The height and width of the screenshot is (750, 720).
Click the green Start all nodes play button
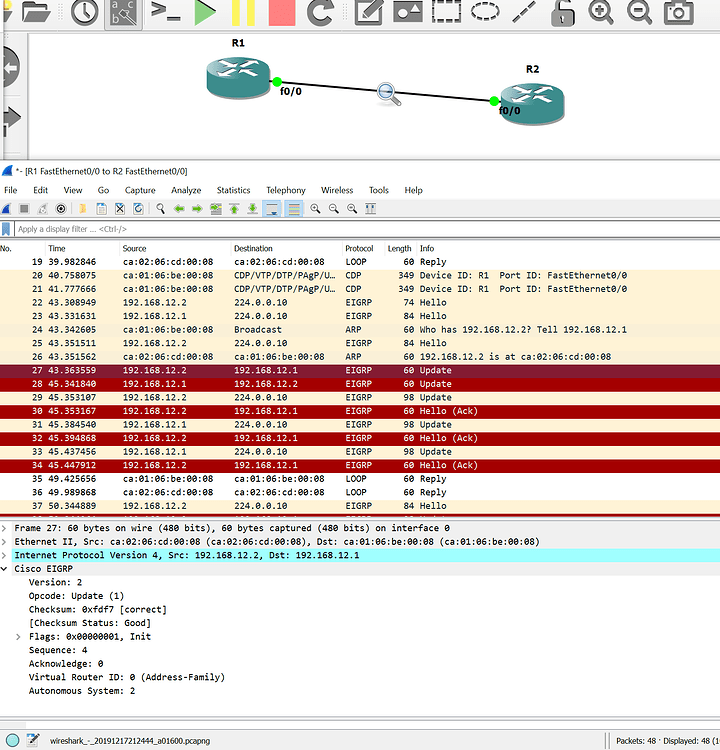[x=204, y=12]
